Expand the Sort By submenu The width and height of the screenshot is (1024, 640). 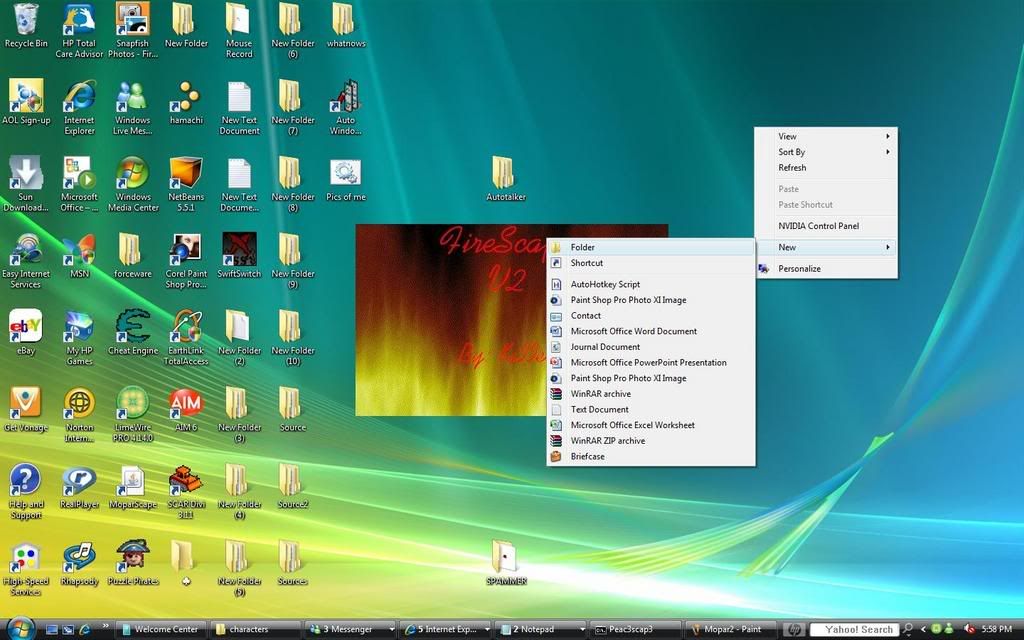pyautogui.click(x=826, y=152)
